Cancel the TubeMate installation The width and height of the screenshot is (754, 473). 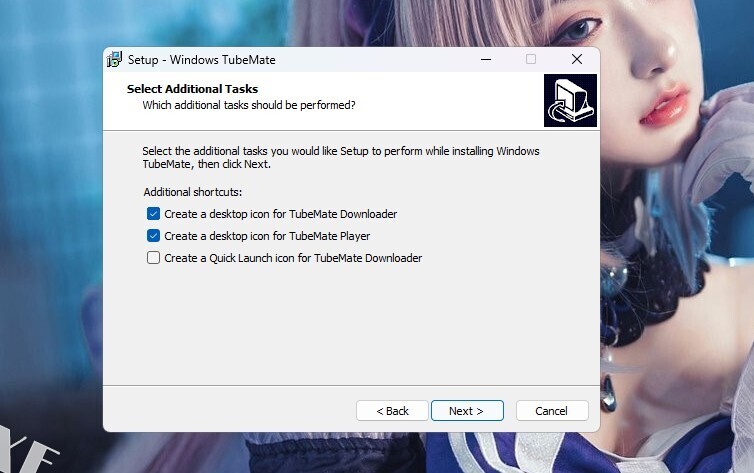pyautogui.click(x=552, y=411)
